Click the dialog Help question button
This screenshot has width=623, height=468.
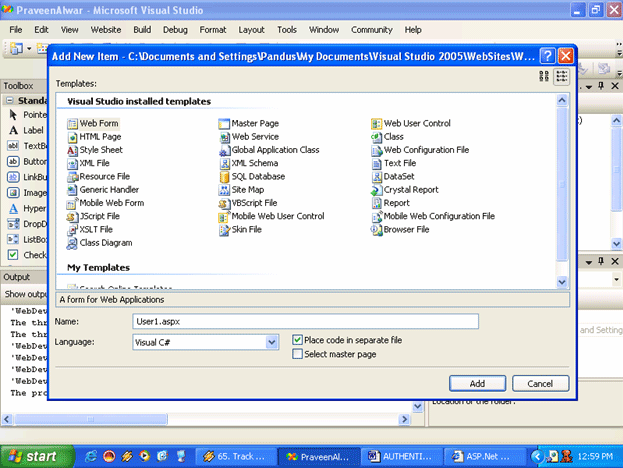pos(548,56)
